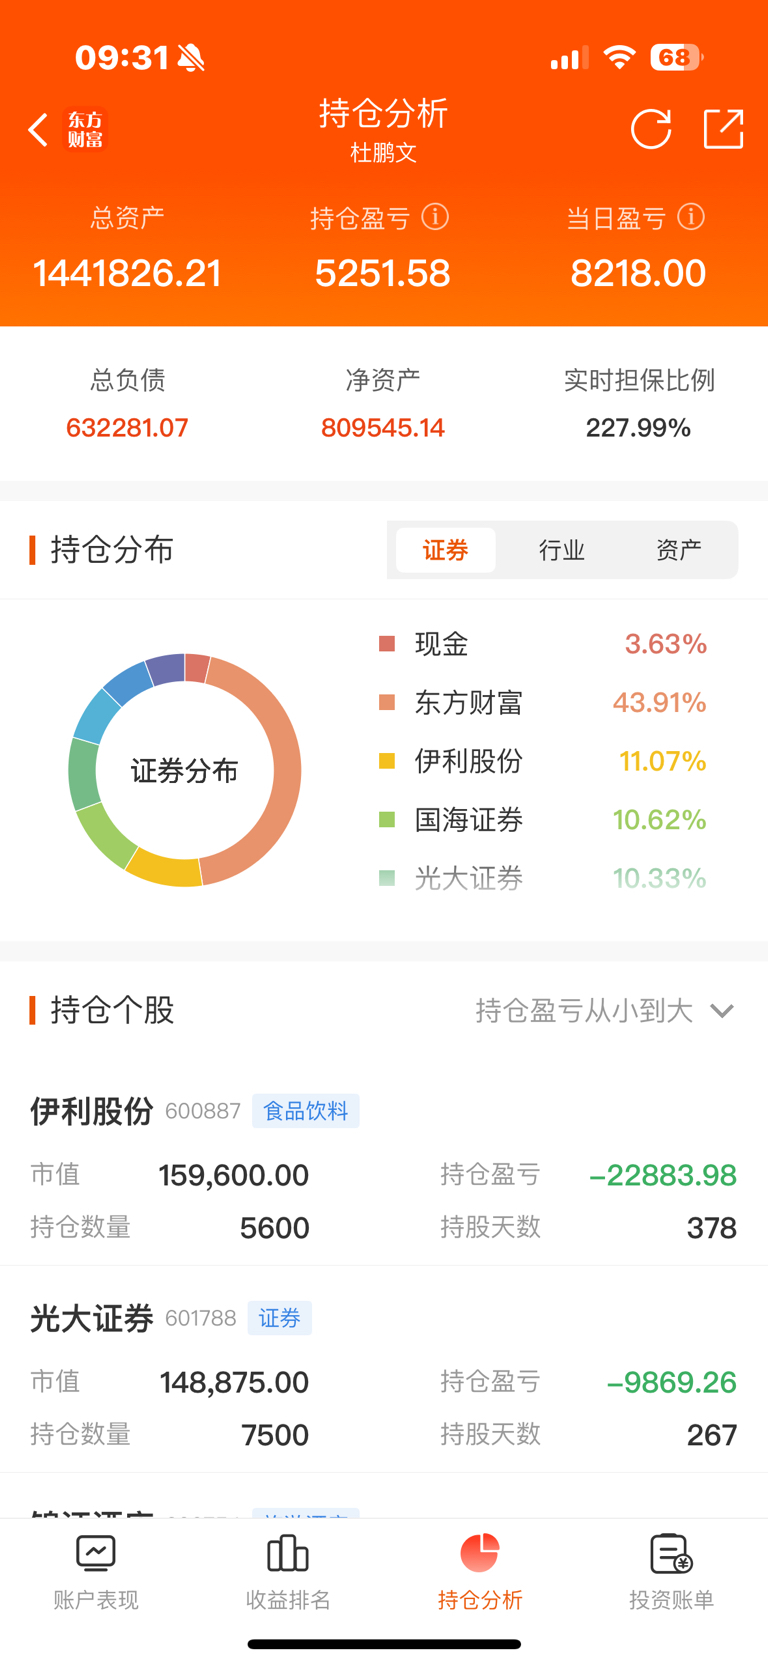Show info about 持仓盈亏
The image size is (769, 1665).
coord(435,217)
